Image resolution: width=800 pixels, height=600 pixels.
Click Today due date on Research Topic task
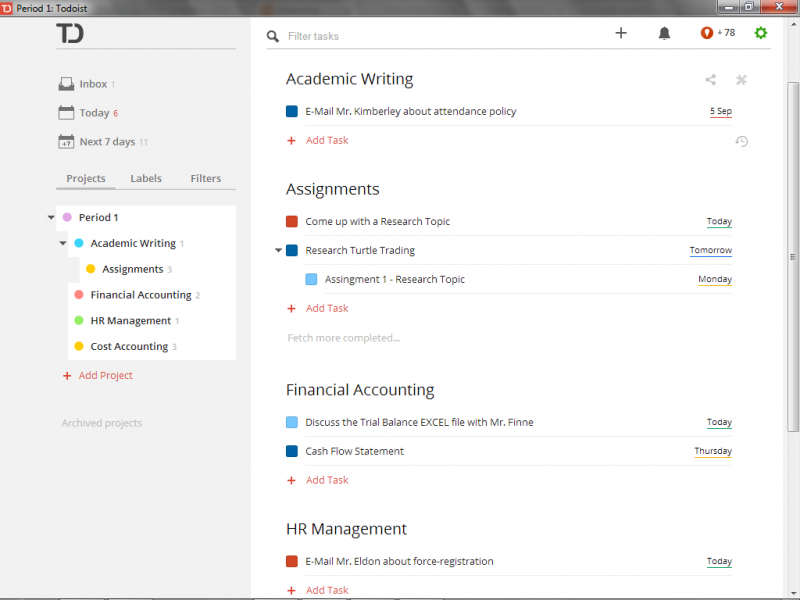pyautogui.click(x=719, y=221)
